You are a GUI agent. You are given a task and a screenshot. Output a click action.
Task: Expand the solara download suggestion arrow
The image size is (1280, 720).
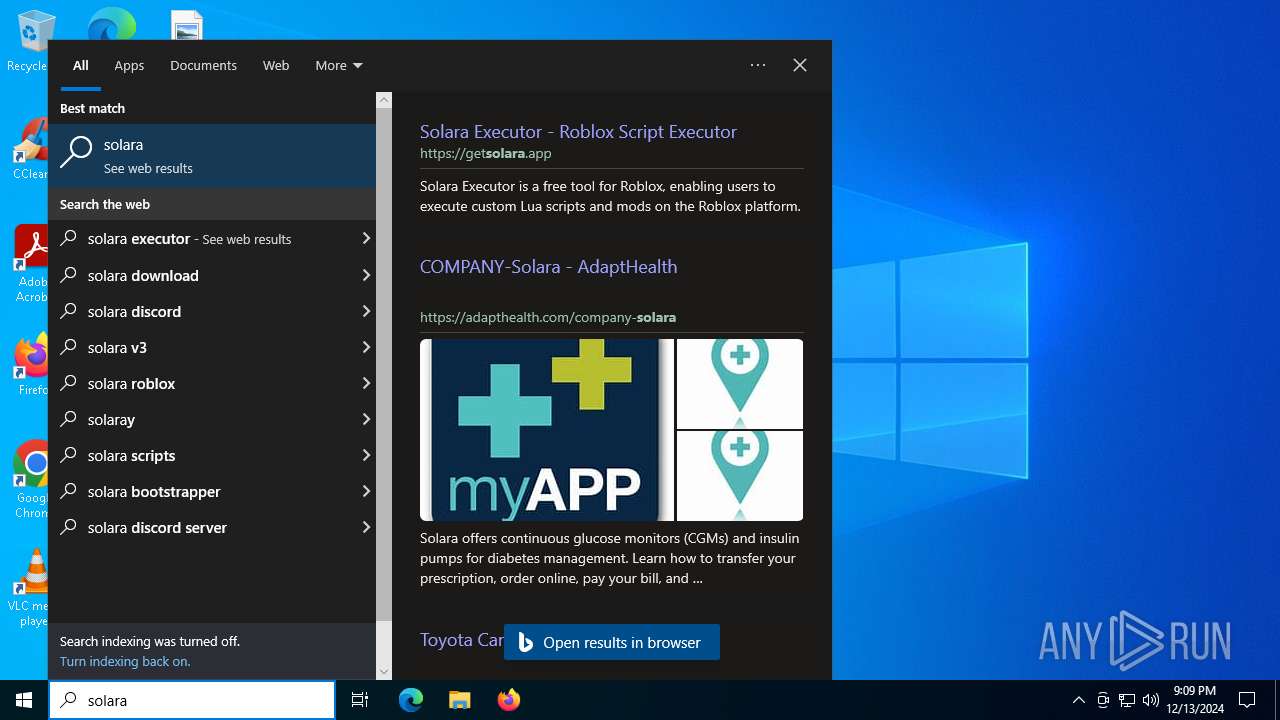coord(366,275)
